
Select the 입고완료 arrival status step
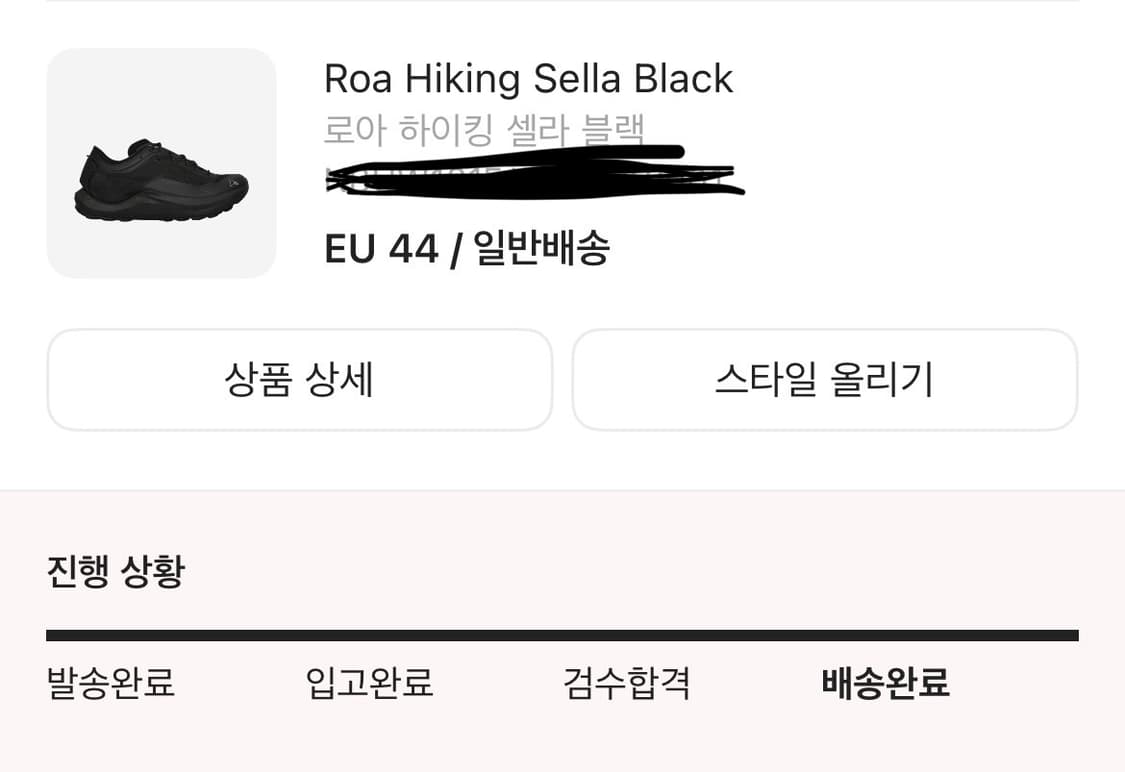click(370, 685)
